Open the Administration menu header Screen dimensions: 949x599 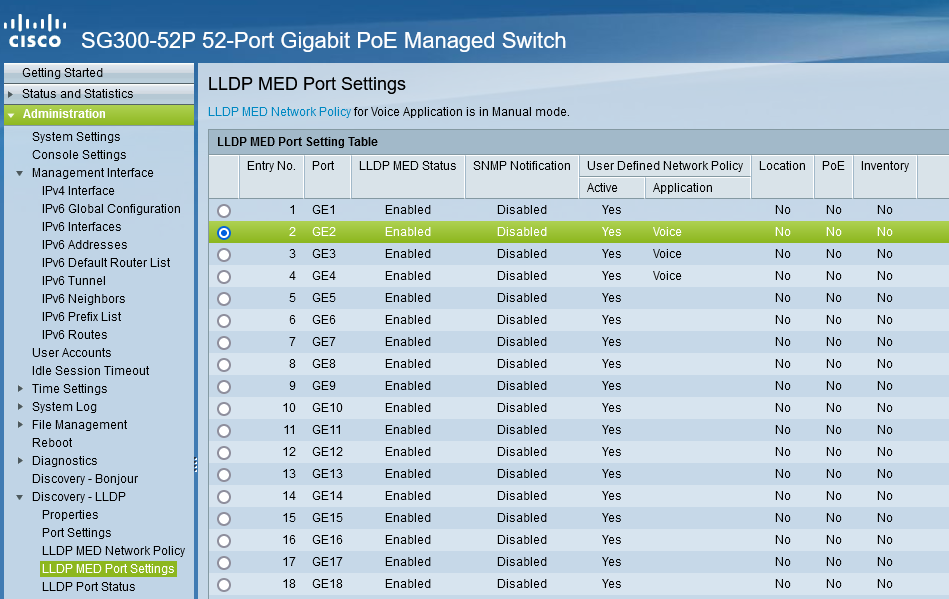tap(99, 114)
